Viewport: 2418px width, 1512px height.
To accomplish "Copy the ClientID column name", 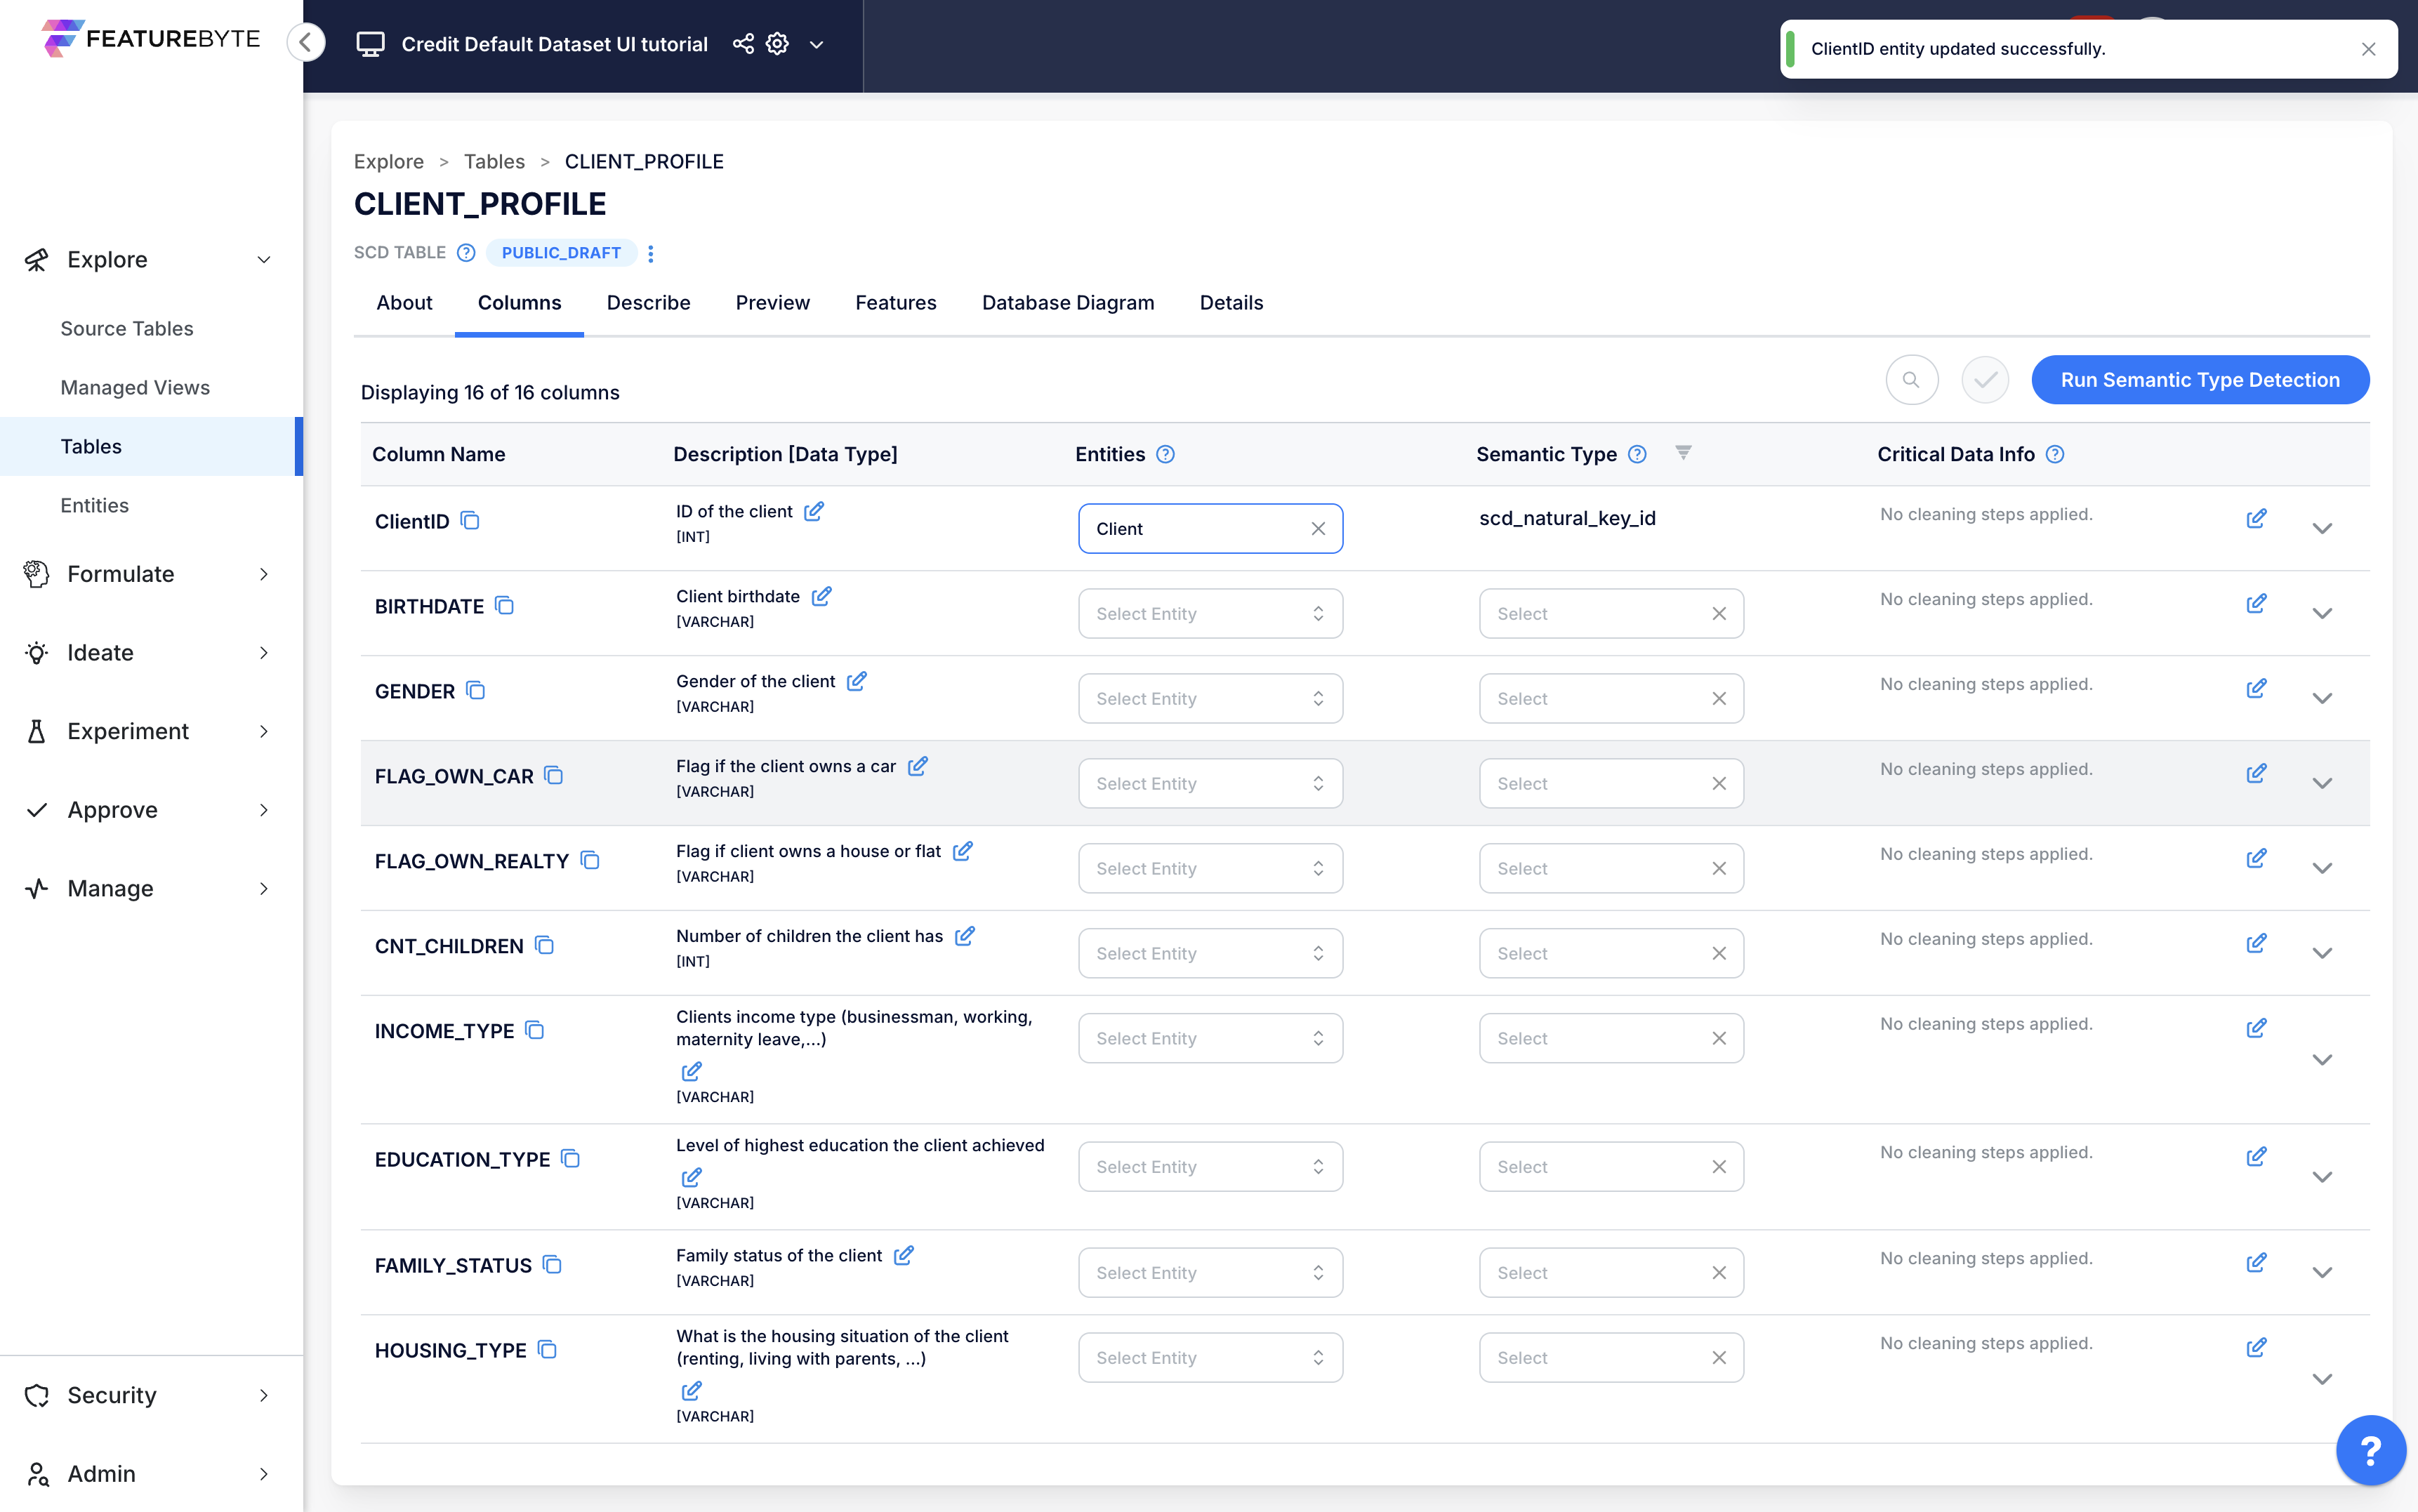I will [470, 520].
